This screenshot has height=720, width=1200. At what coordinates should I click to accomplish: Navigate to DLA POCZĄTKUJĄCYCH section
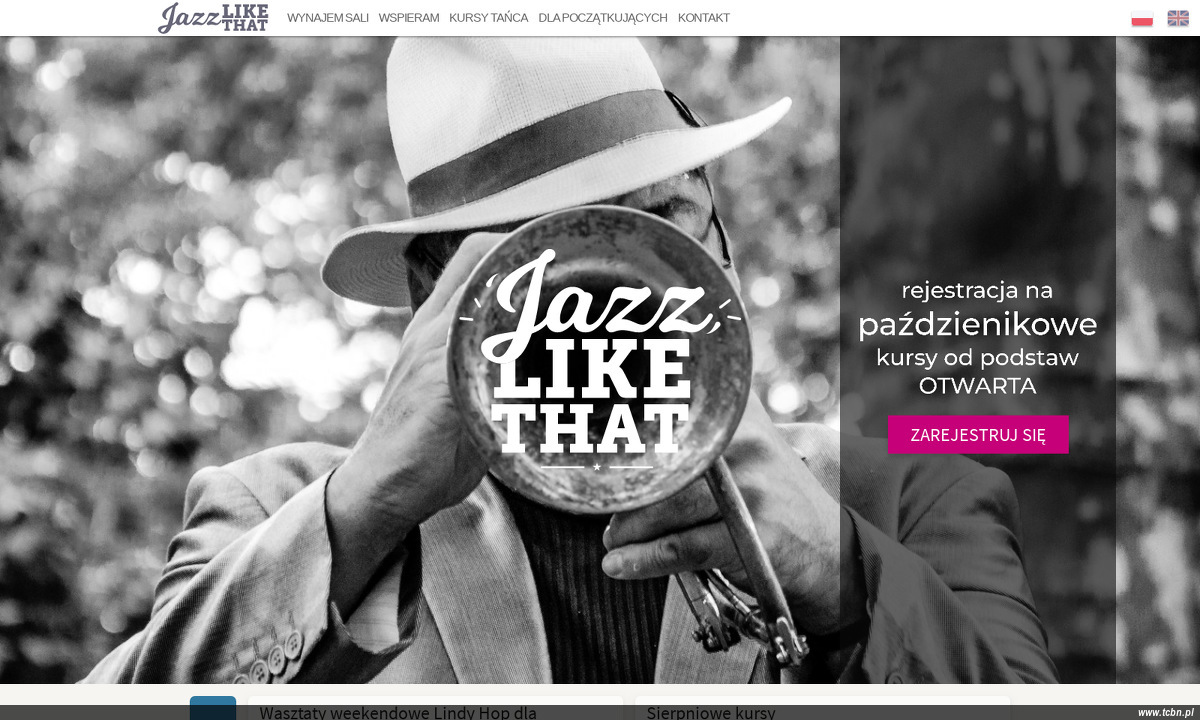tap(603, 18)
